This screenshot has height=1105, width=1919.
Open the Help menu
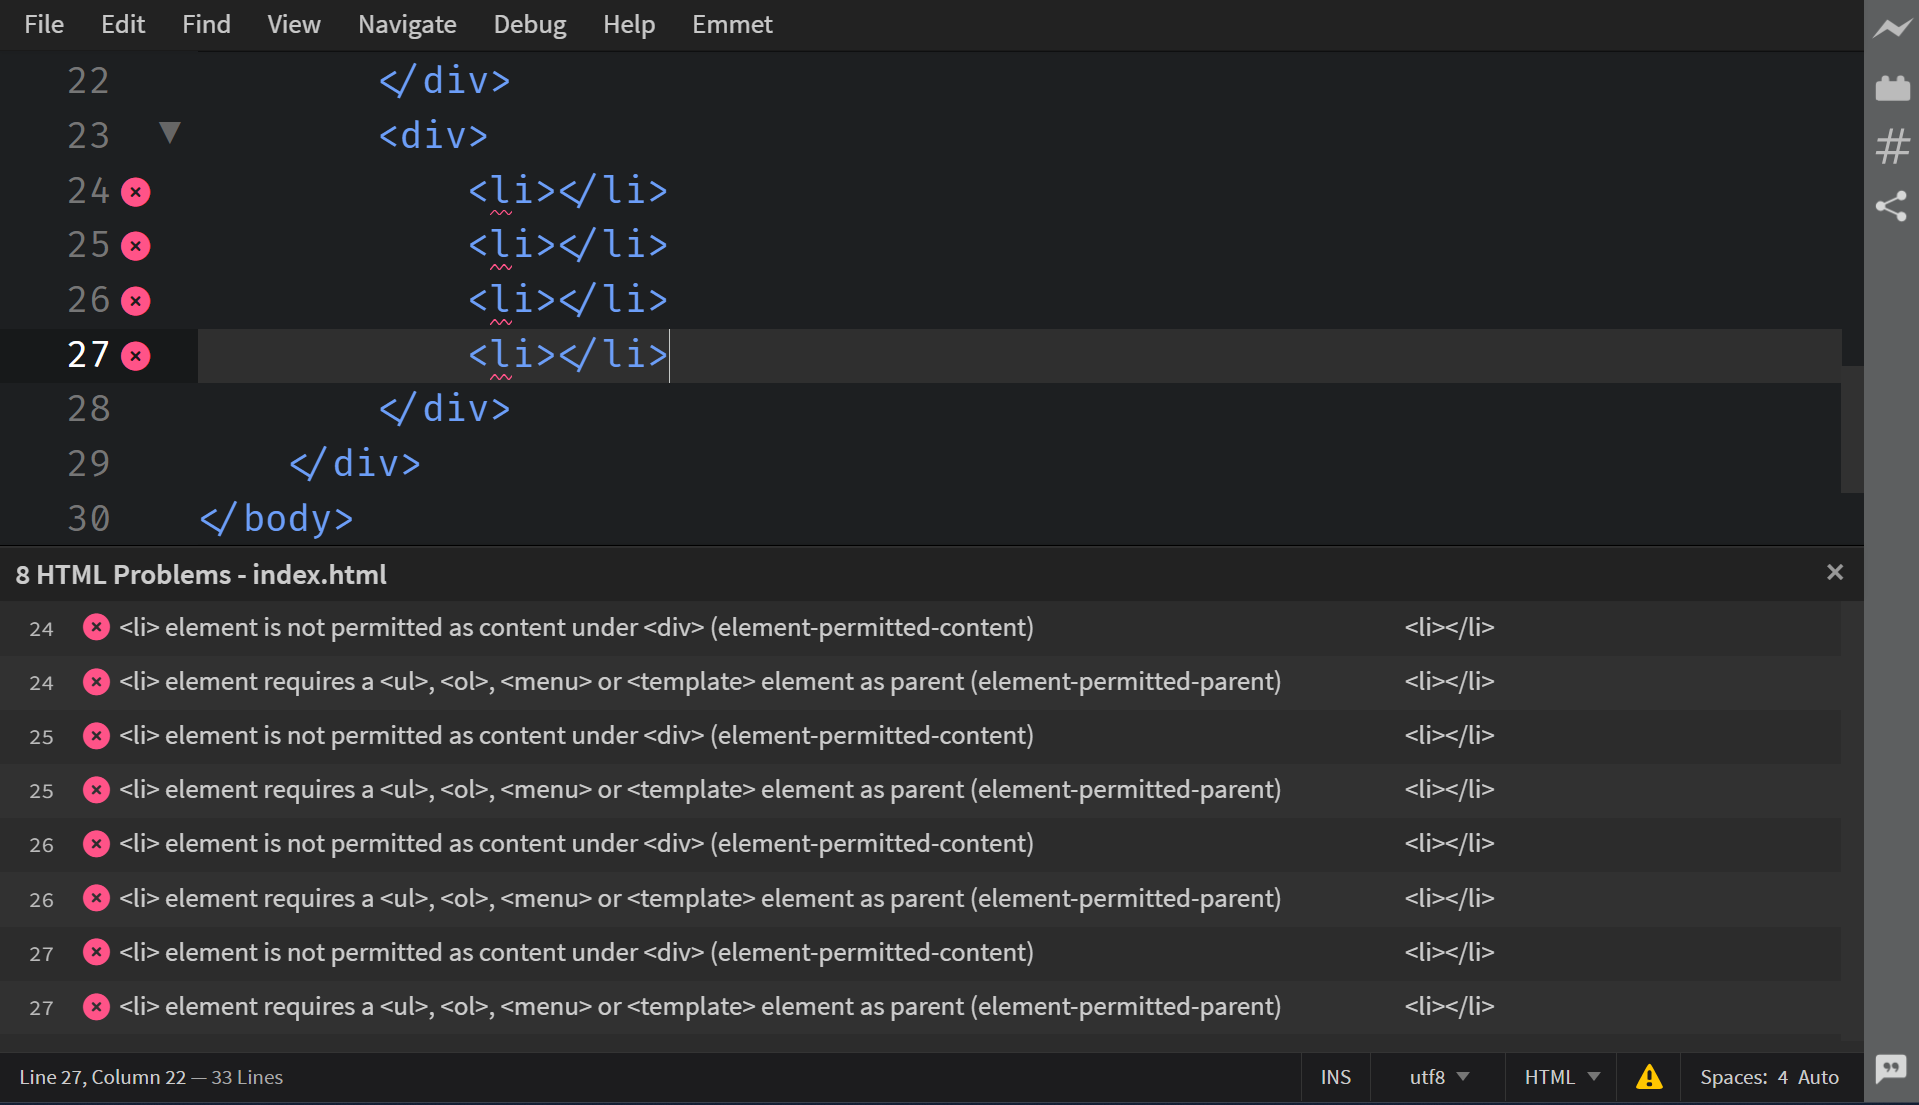click(629, 25)
